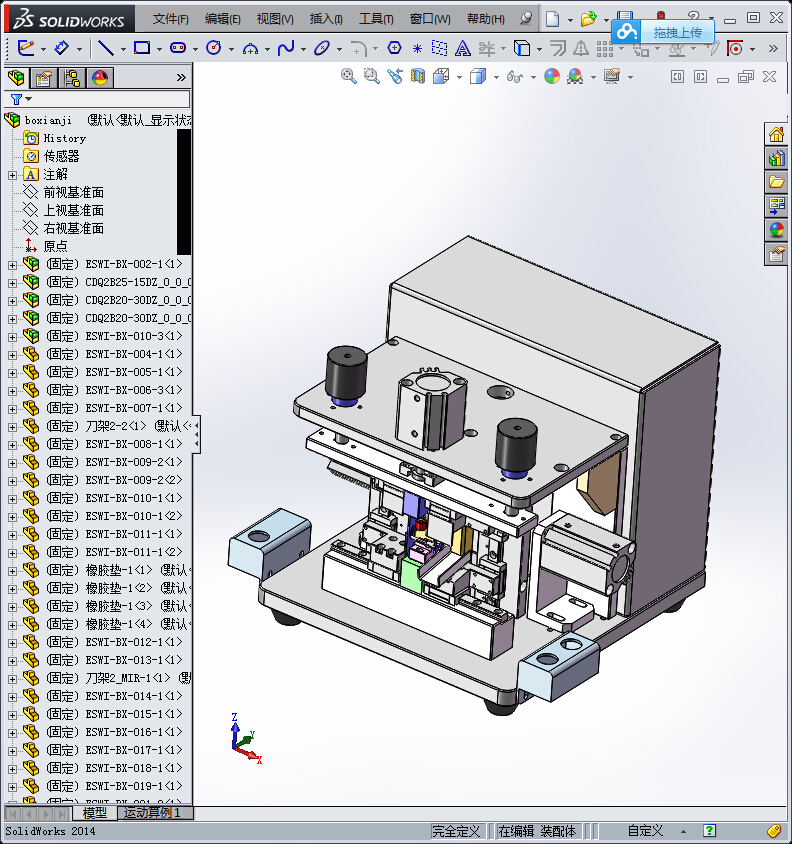
Task: Select the Circle sketch tool
Action: [214, 48]
